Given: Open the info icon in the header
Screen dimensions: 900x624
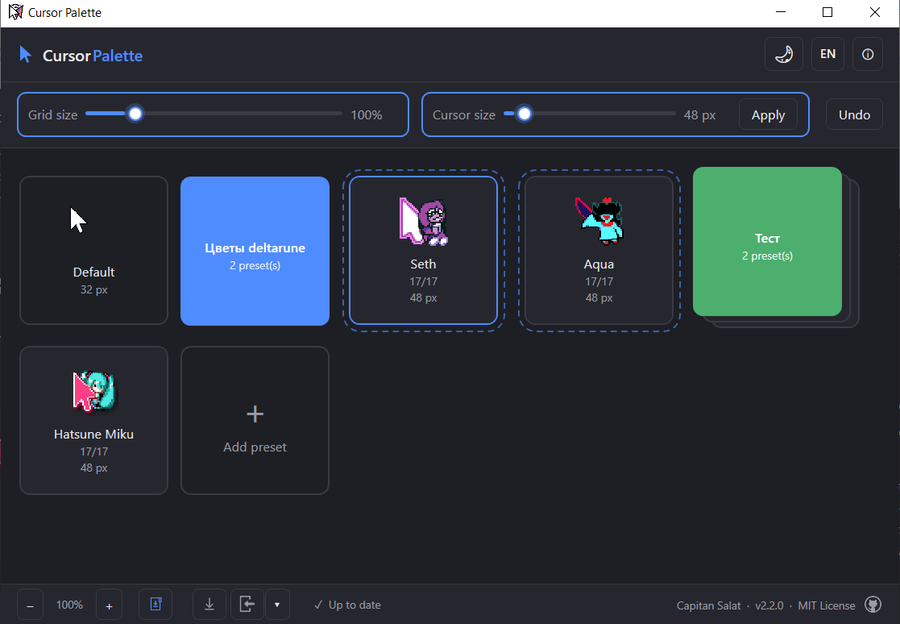Looking at the screenshot, I should point(867,54).
